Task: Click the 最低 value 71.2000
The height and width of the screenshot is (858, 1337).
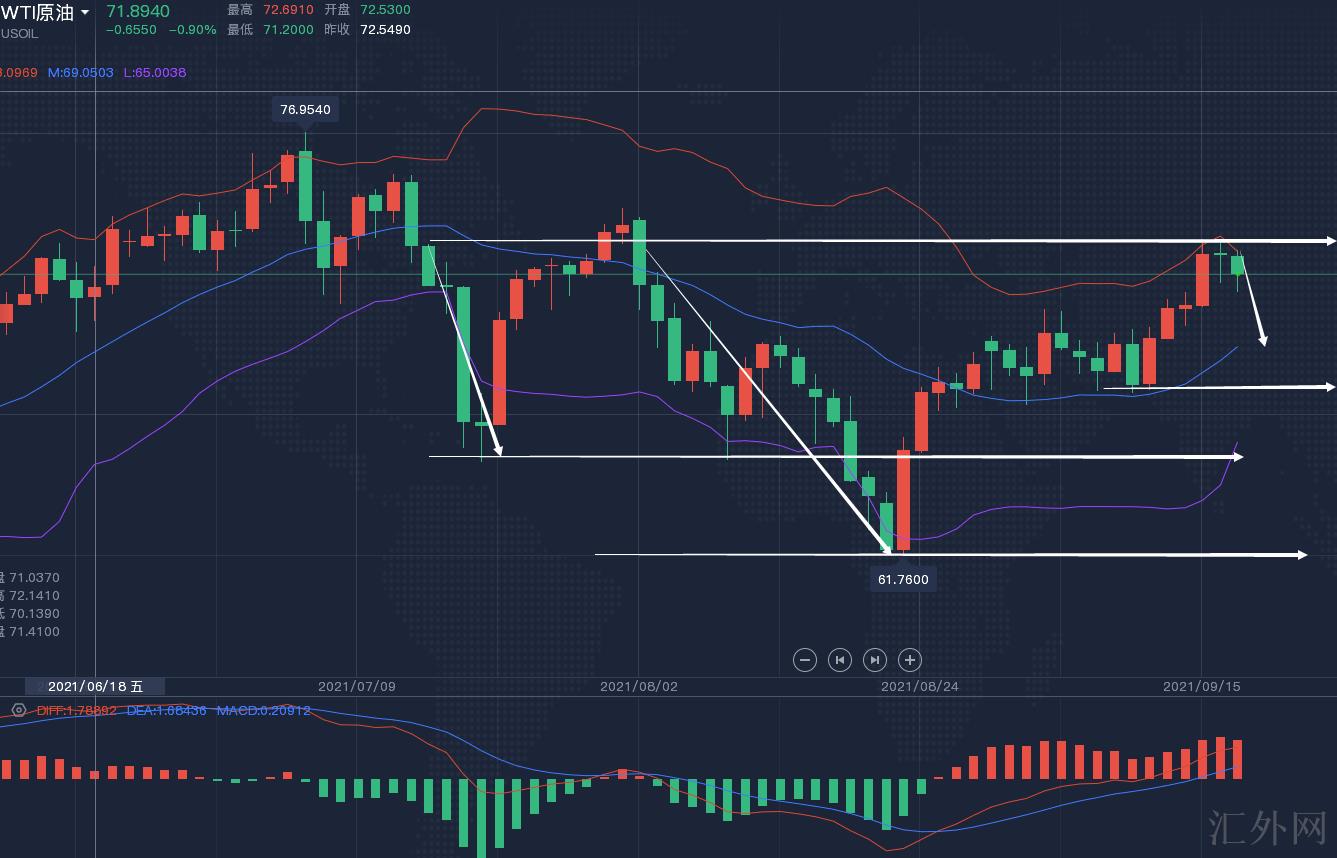Action: [287, 30]
